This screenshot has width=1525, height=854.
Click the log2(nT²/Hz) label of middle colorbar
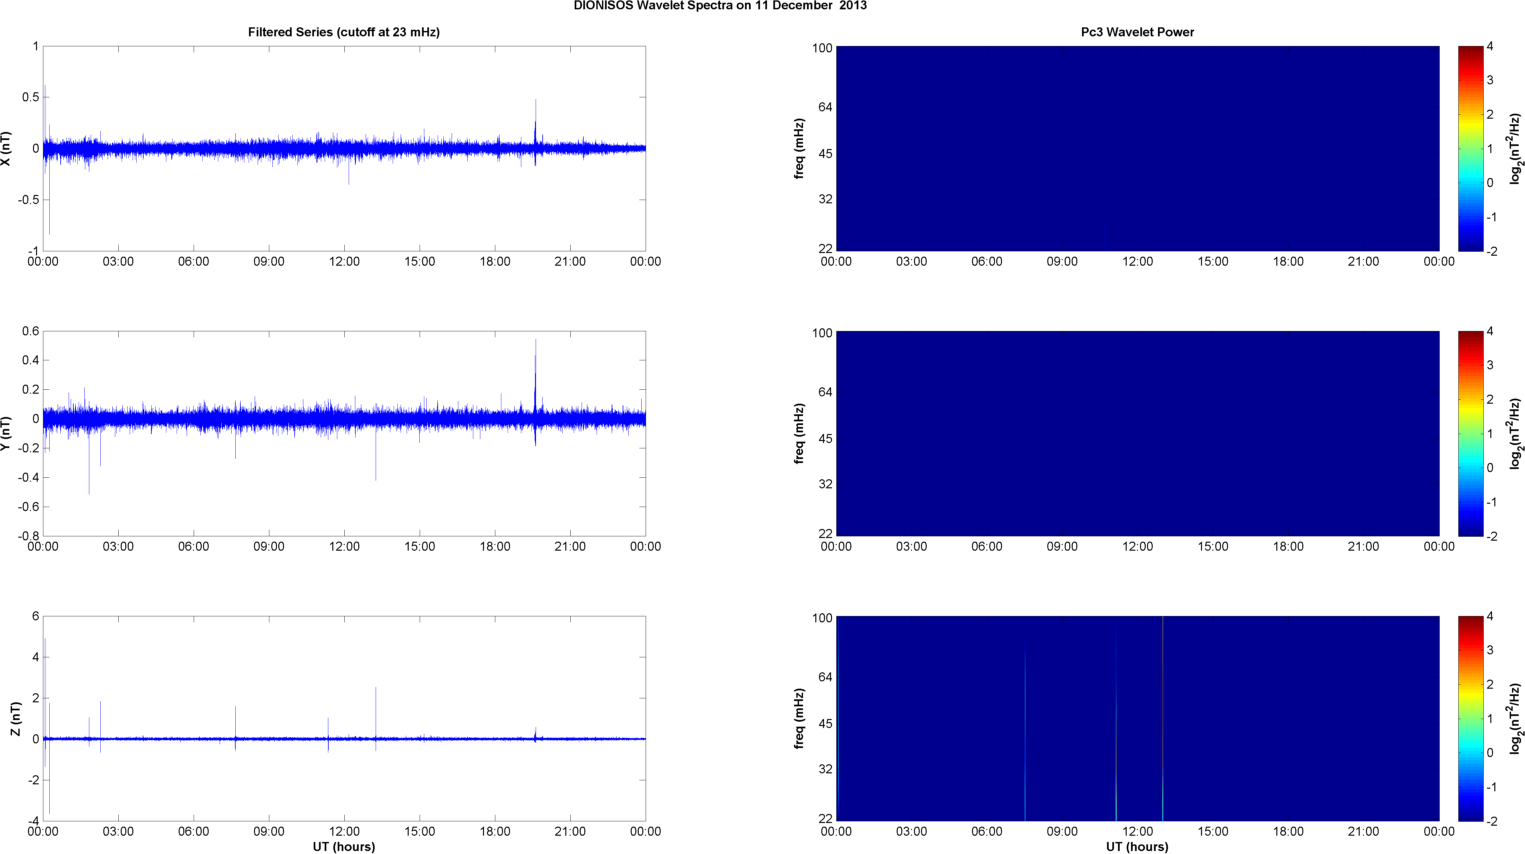(x=1516, y=433)
